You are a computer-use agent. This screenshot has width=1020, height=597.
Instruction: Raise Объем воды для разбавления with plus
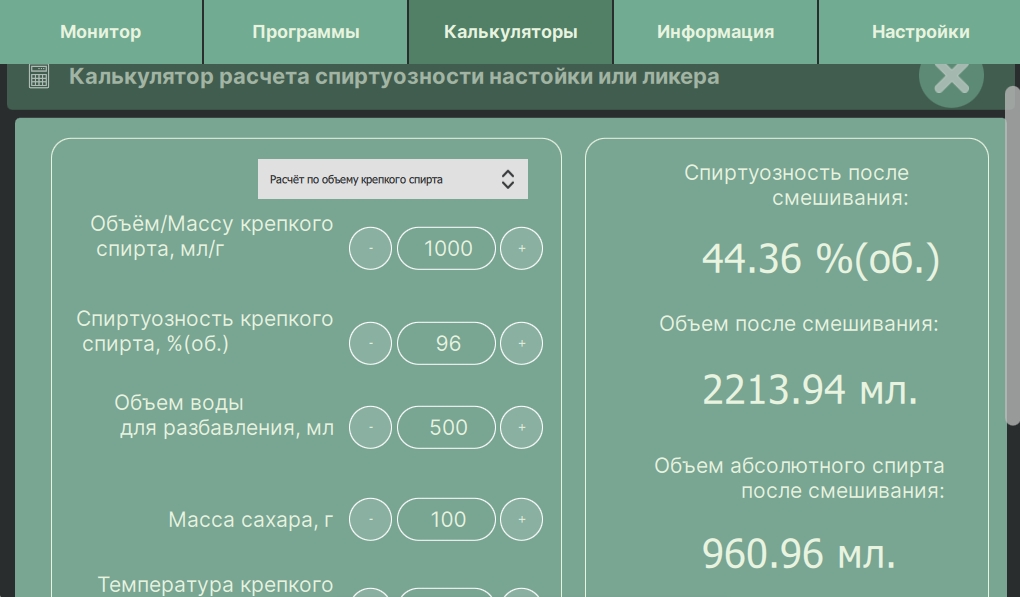click(521, 427)
